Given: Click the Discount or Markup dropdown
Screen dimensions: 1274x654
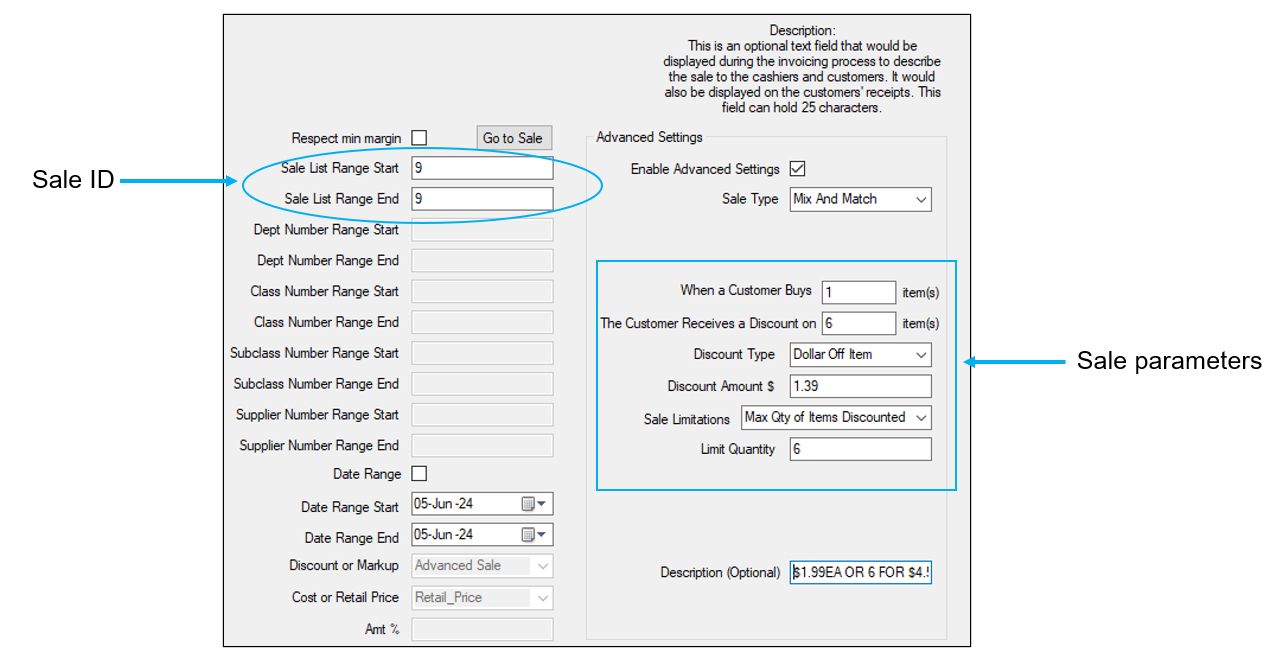Looking at the screenshot, I should (x=482, y=566).
